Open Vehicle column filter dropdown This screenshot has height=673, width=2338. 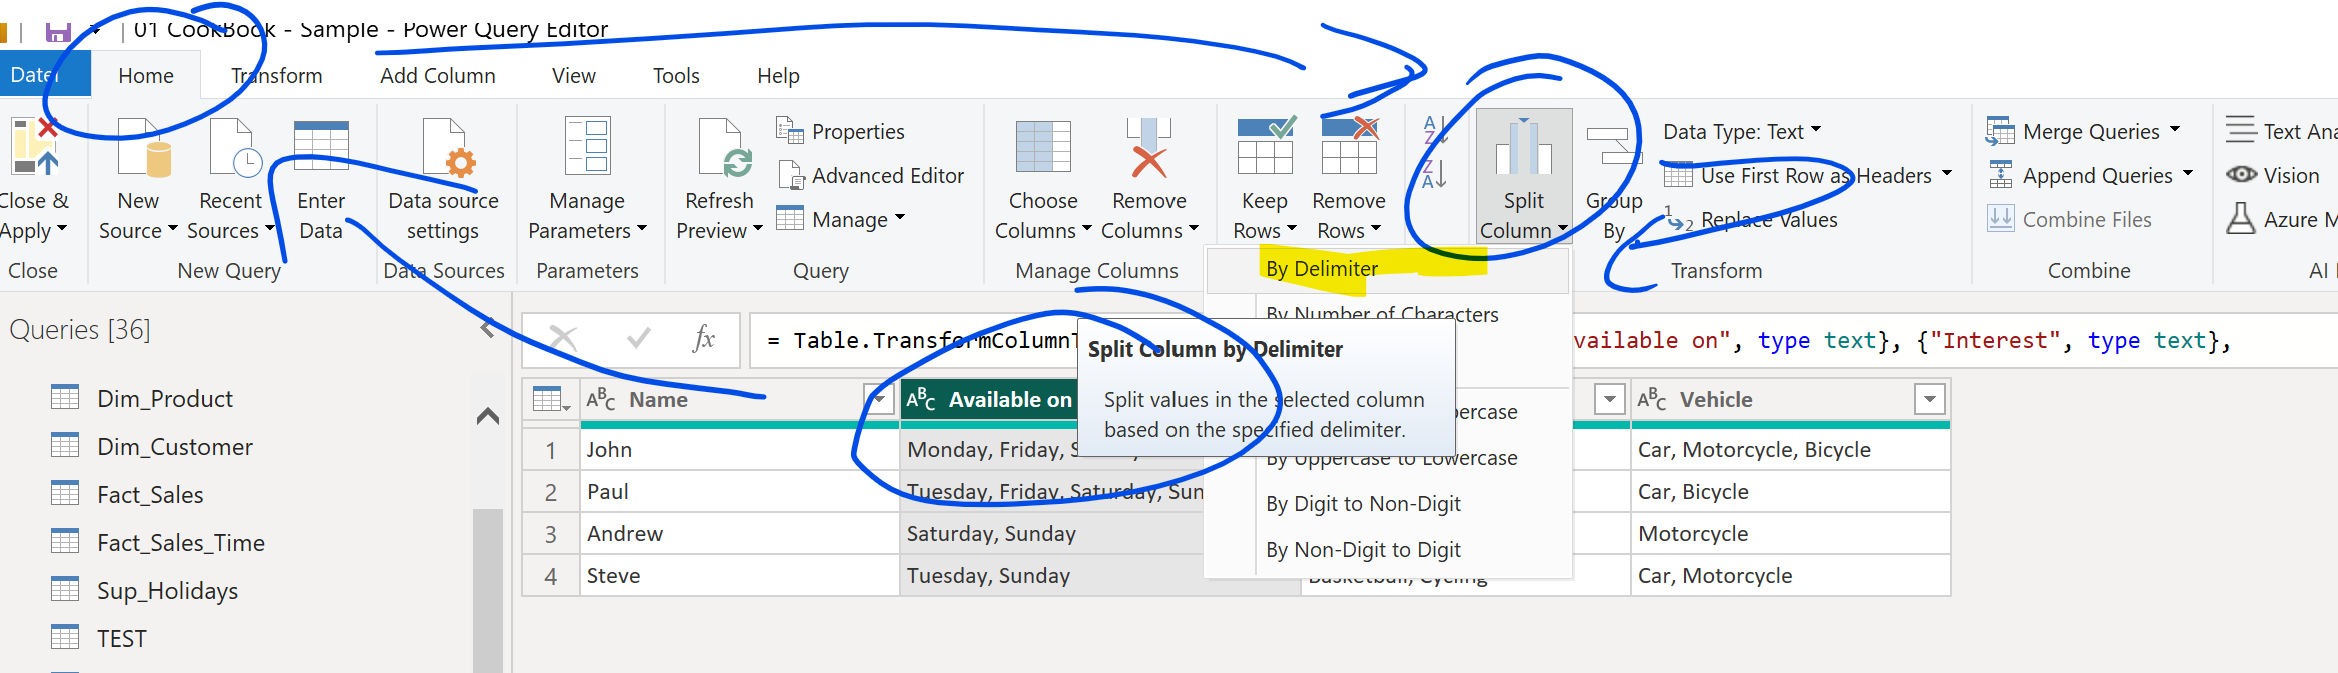[x=1930, y=400]
